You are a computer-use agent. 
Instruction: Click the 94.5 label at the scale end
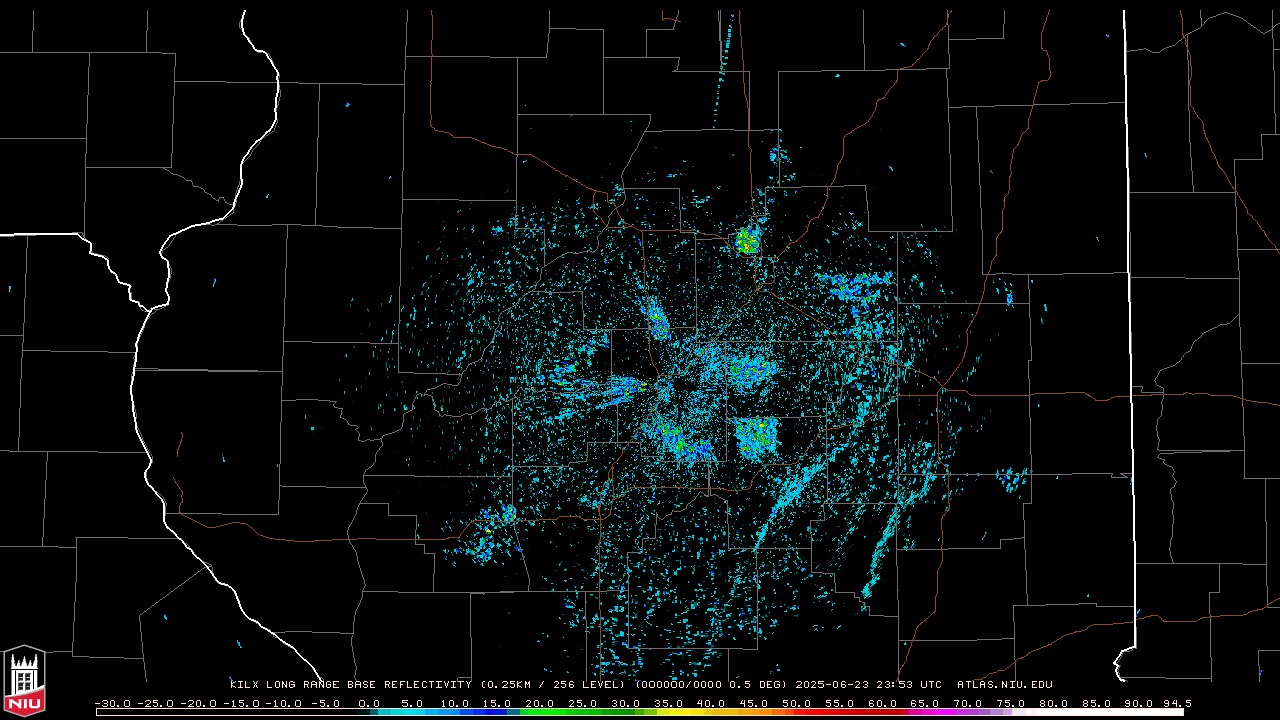click(1177, 704)
